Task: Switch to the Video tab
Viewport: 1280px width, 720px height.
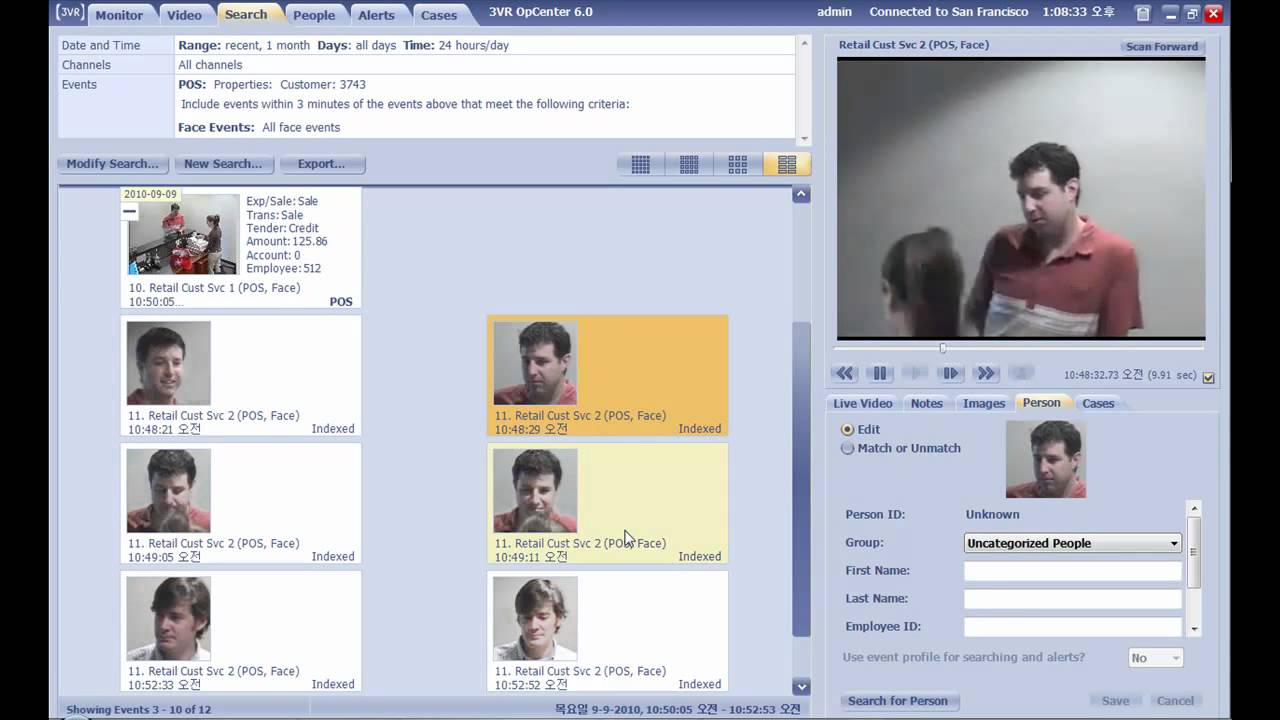Action: click(x=184, y=15)
